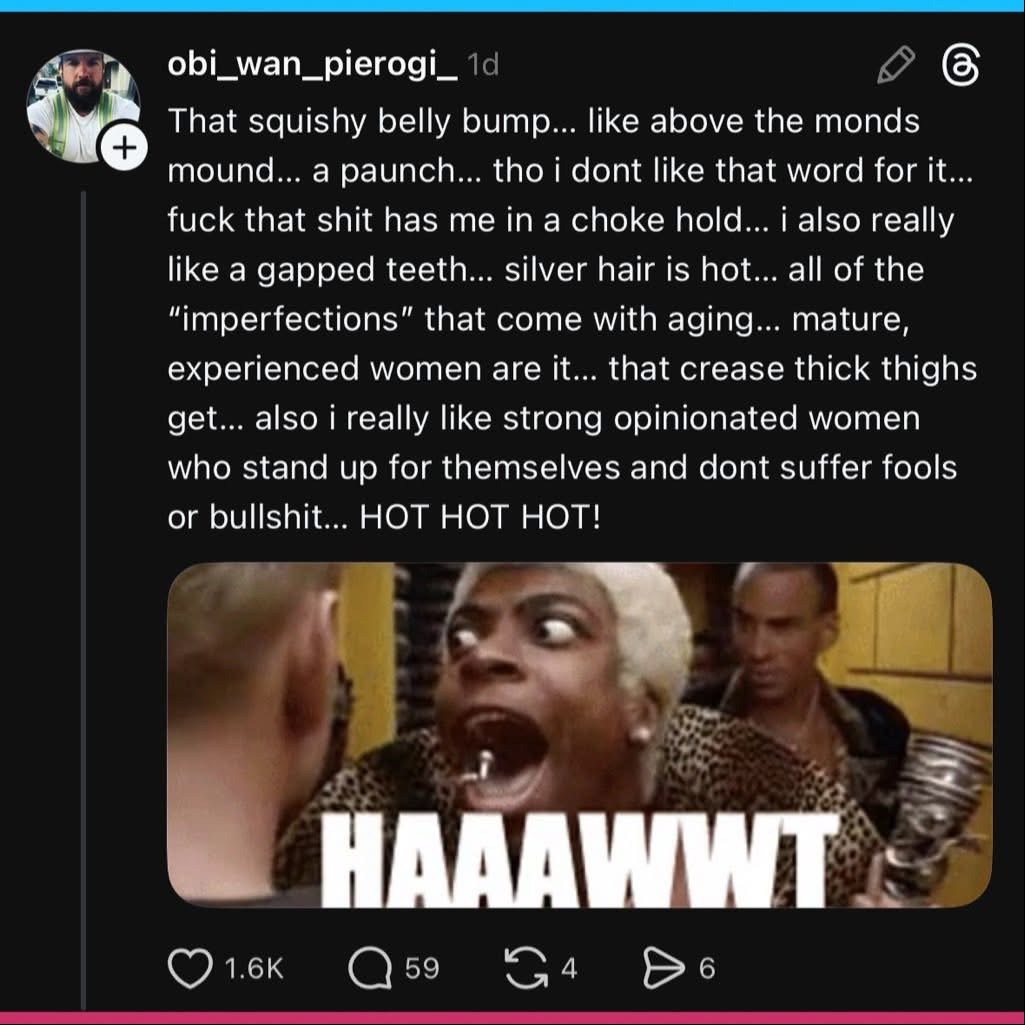Tap the pencil edit icon

click(895, 65)
